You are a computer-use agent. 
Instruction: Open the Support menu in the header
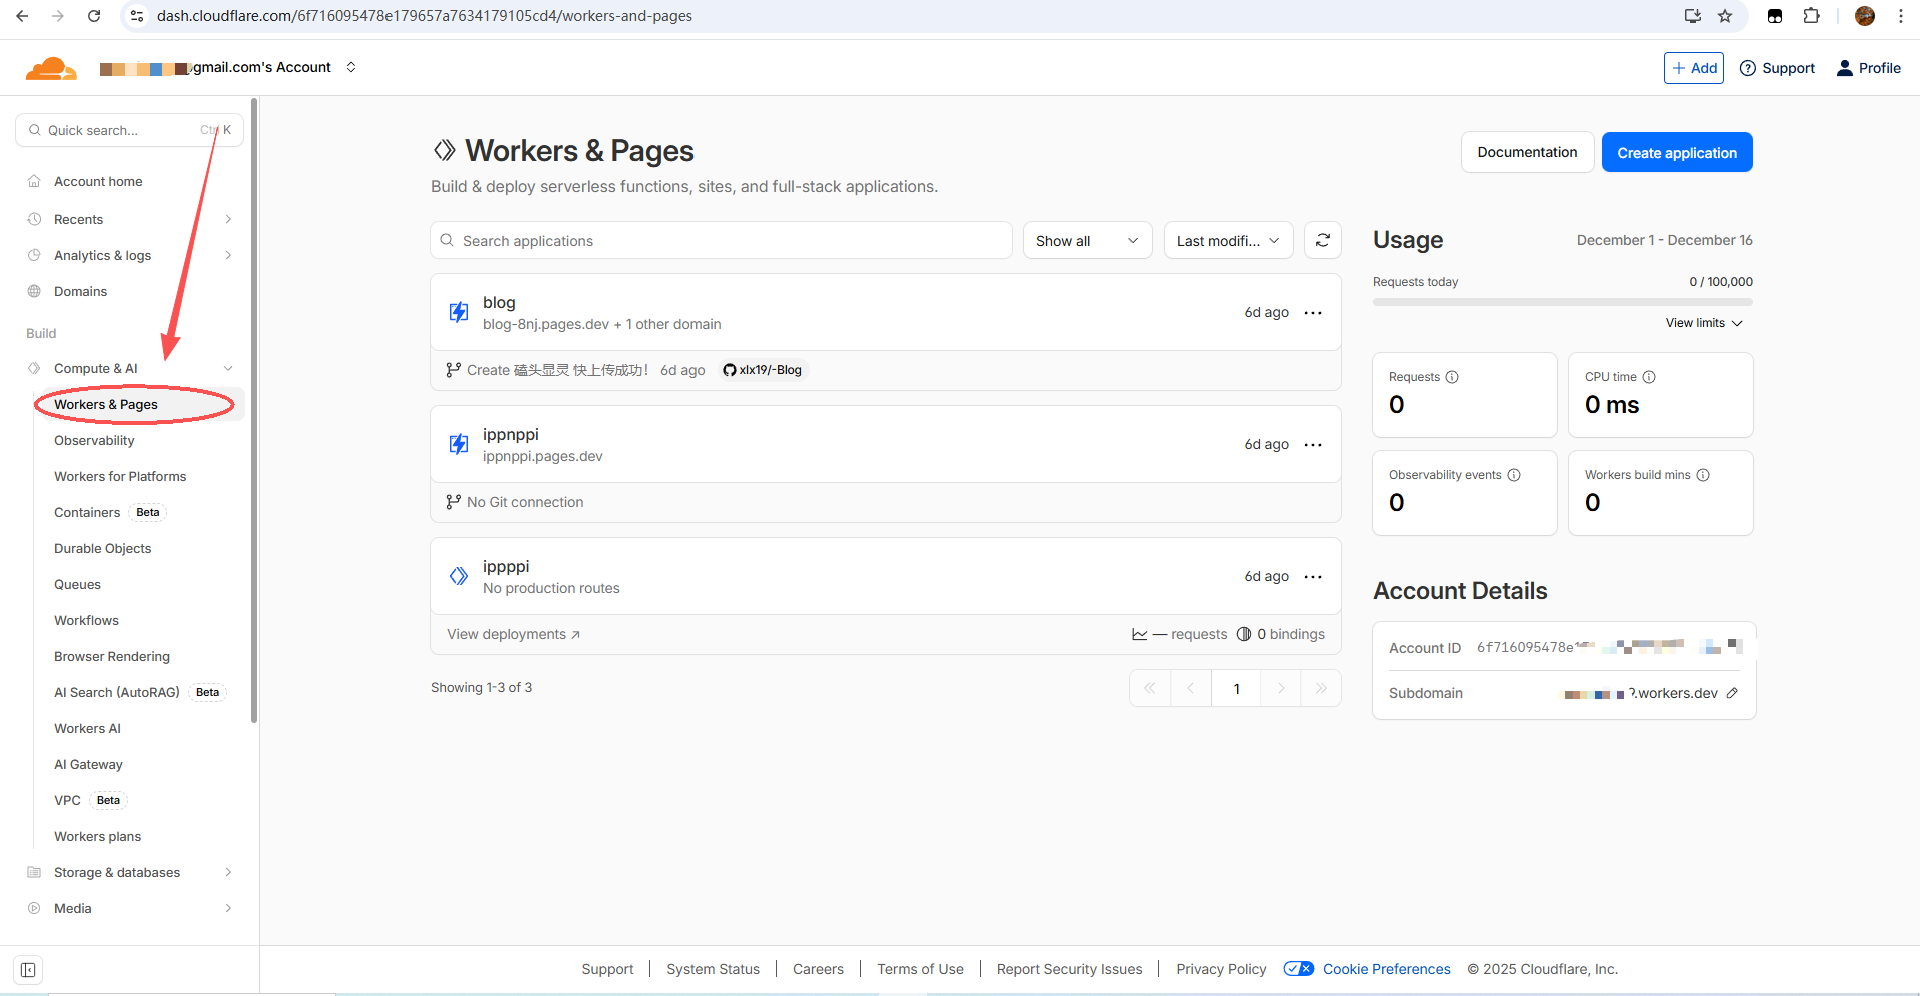[1777, 68]
